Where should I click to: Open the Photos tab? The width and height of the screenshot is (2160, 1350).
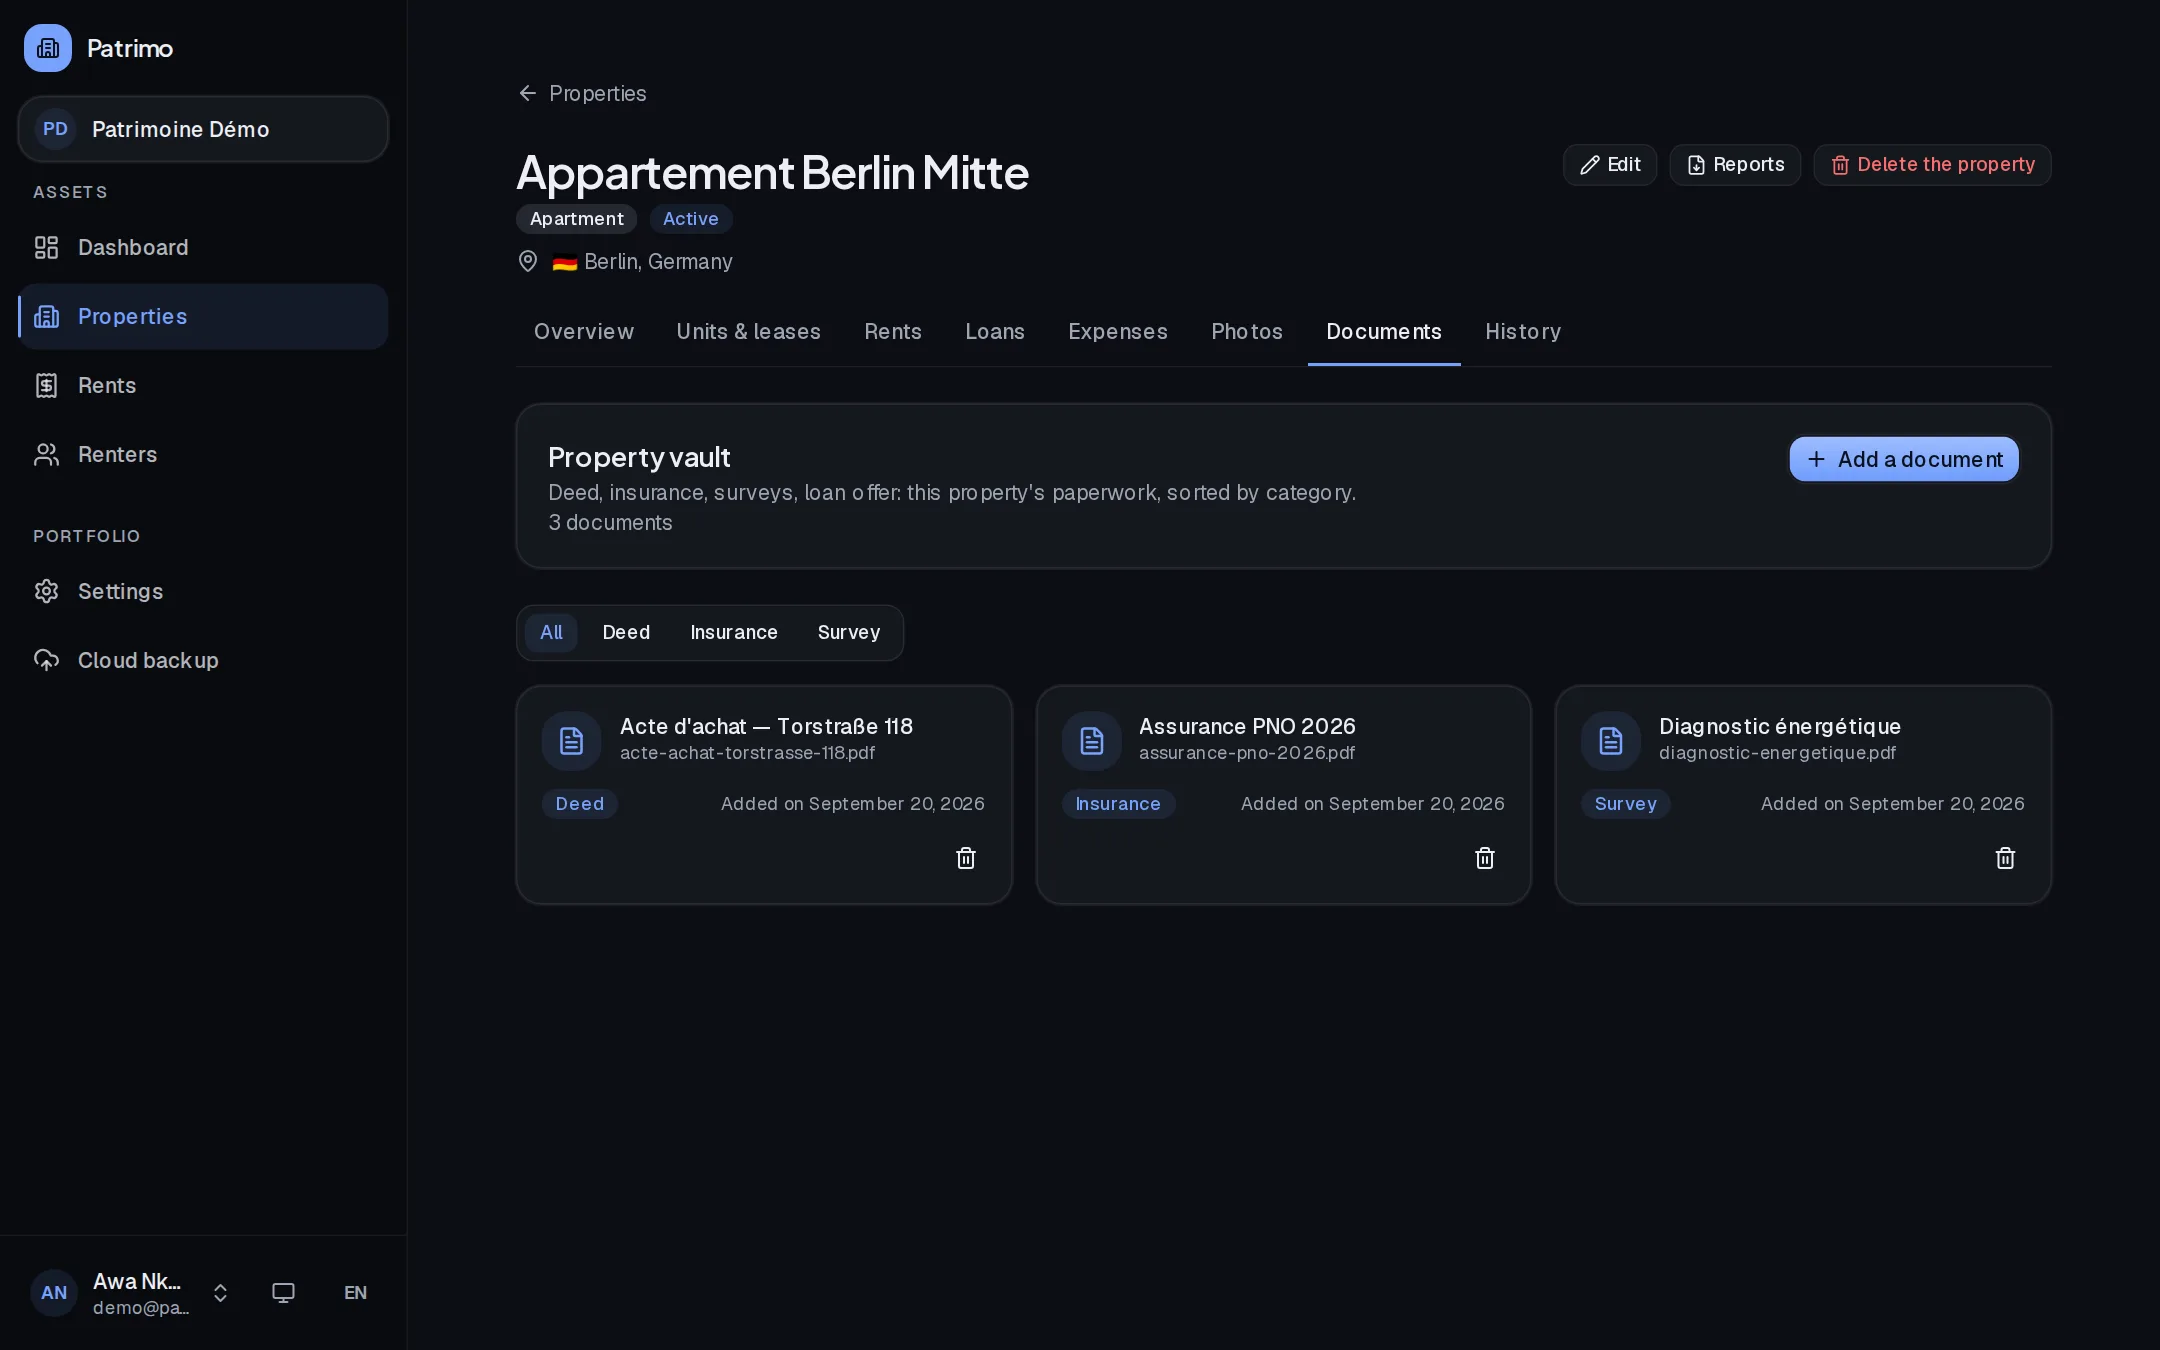coord(1247,332)
